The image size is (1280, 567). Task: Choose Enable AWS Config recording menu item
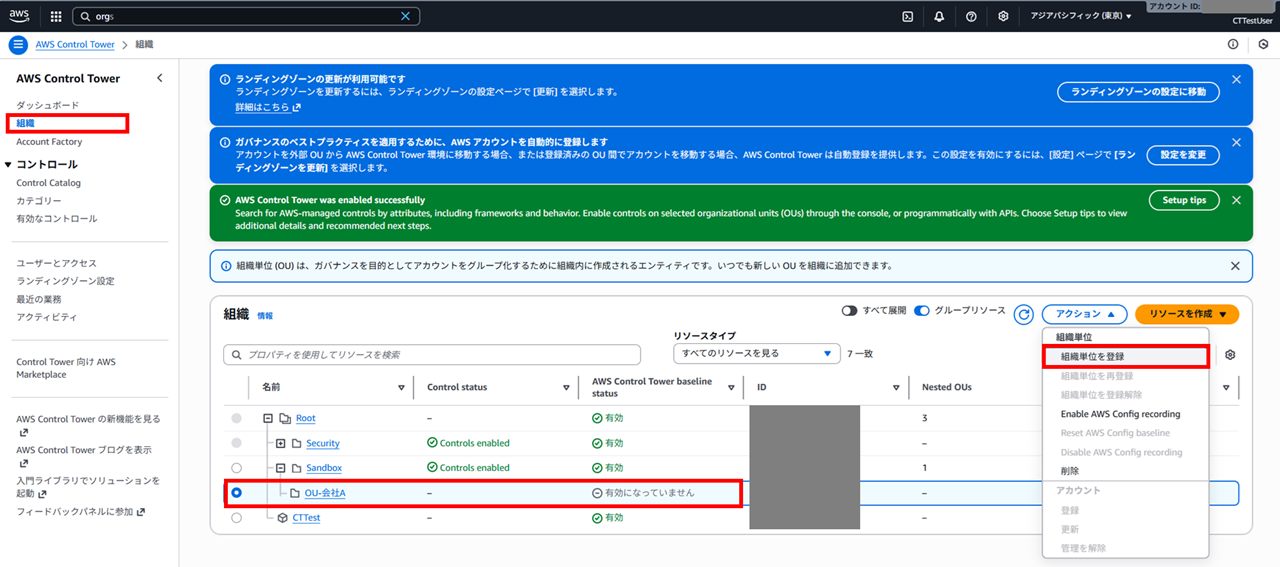click(1120, 414)
